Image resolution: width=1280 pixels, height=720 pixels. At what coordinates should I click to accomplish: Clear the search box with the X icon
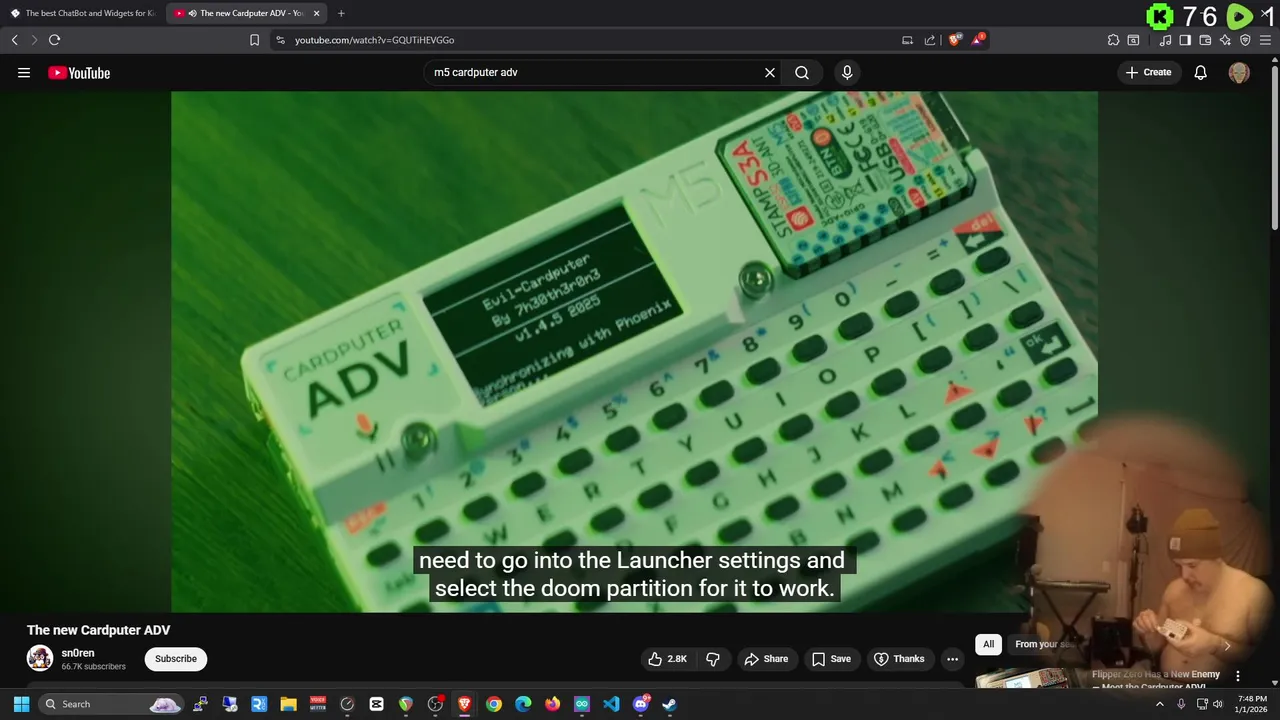click(x=770, y=72)
